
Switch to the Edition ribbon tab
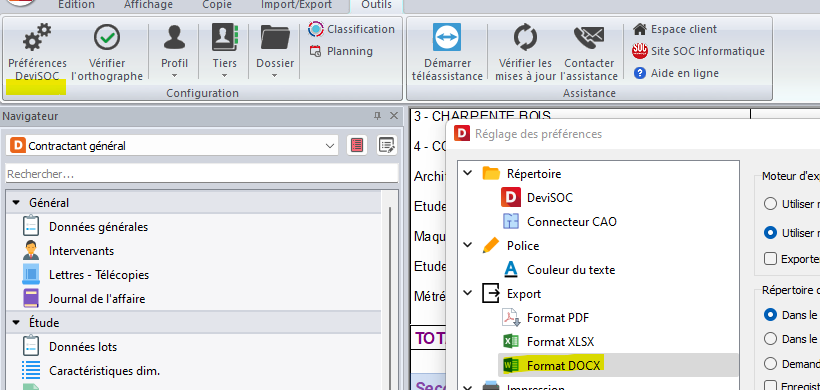(x=76, y=5)
